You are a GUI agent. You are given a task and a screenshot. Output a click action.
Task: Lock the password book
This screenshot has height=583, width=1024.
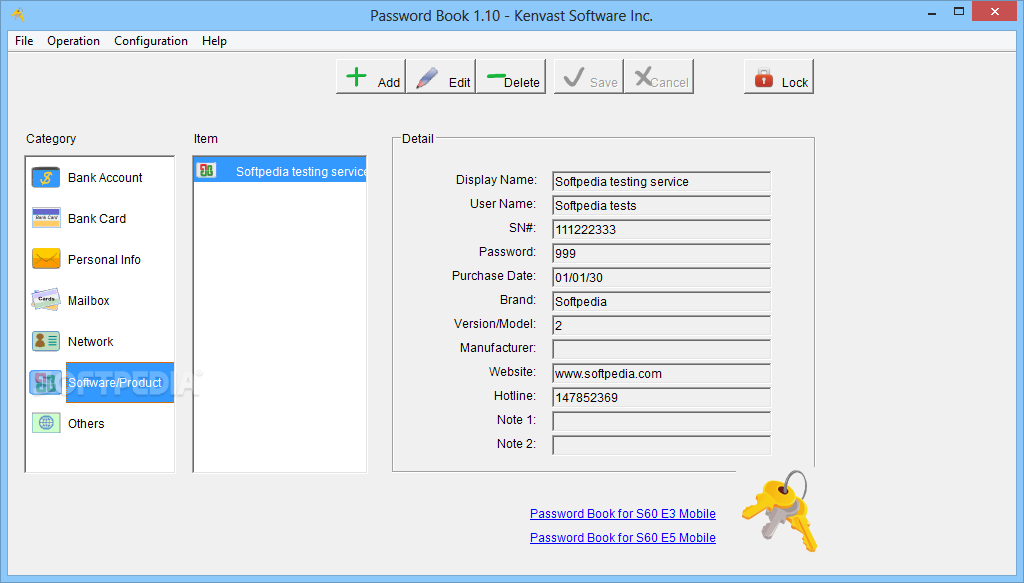778,77
